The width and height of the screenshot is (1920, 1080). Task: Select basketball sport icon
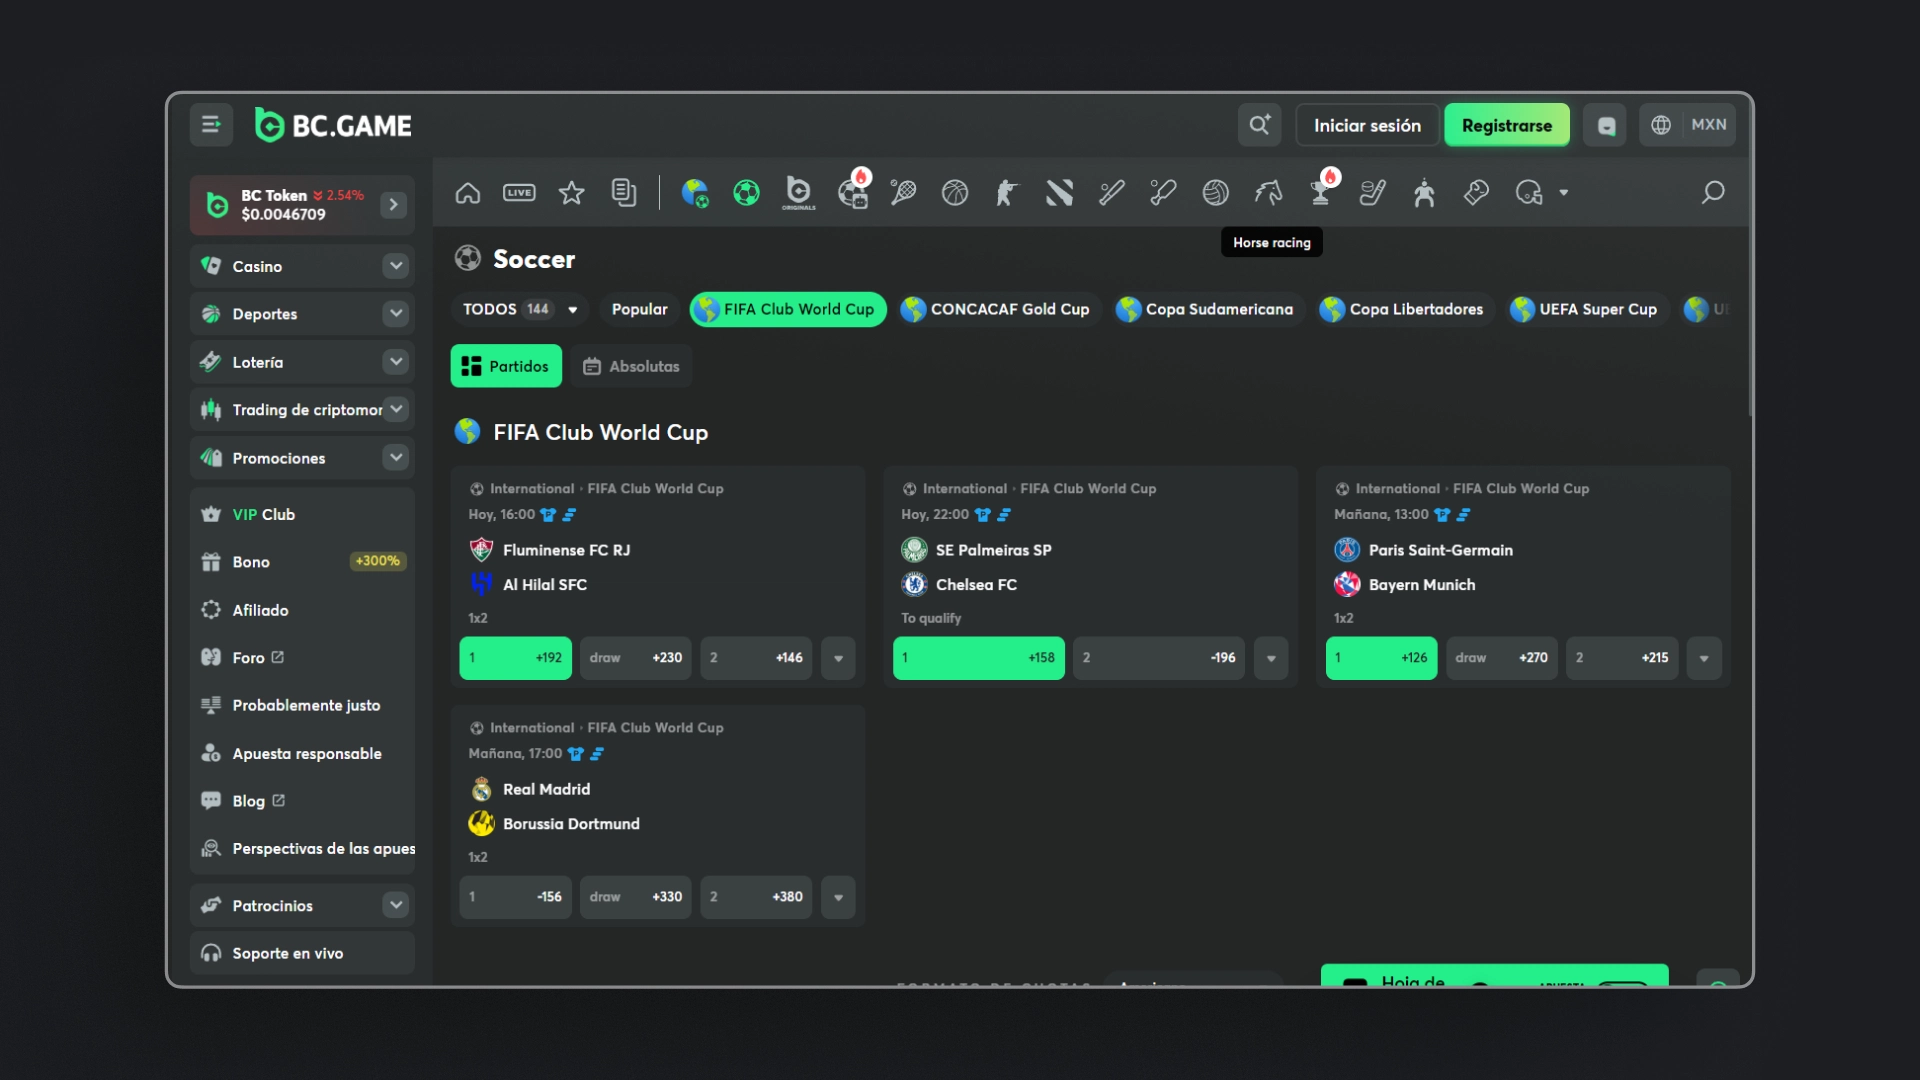point(955,192)
